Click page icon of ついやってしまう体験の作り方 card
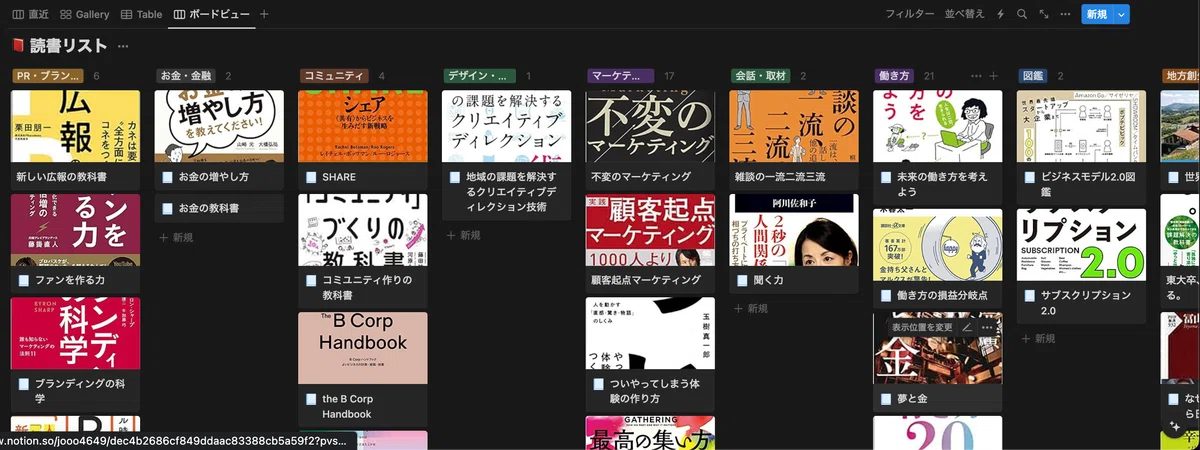 pos(599,383)
